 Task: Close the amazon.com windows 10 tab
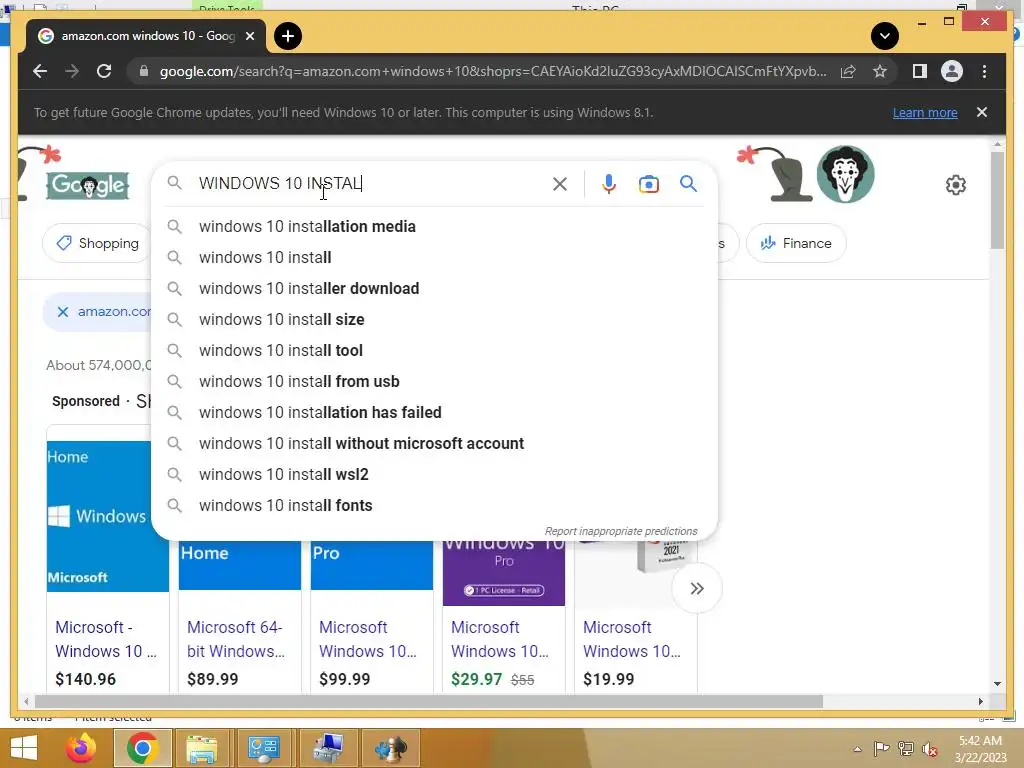pos(249,36)
